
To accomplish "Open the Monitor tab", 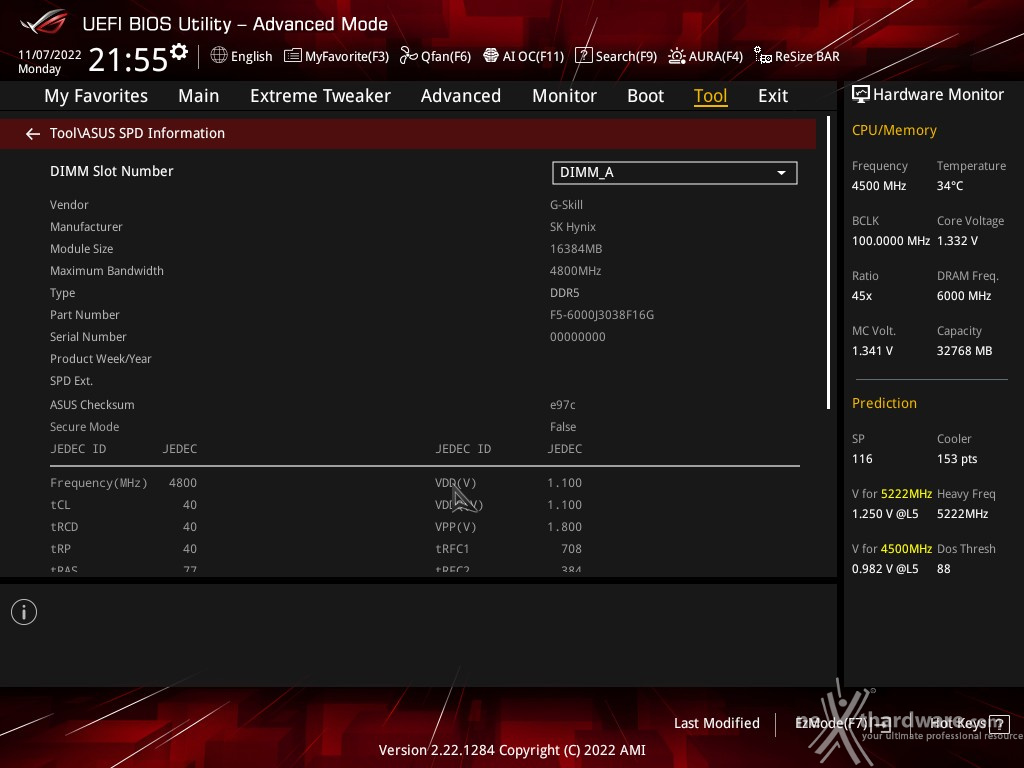I will tap(564, 96).
